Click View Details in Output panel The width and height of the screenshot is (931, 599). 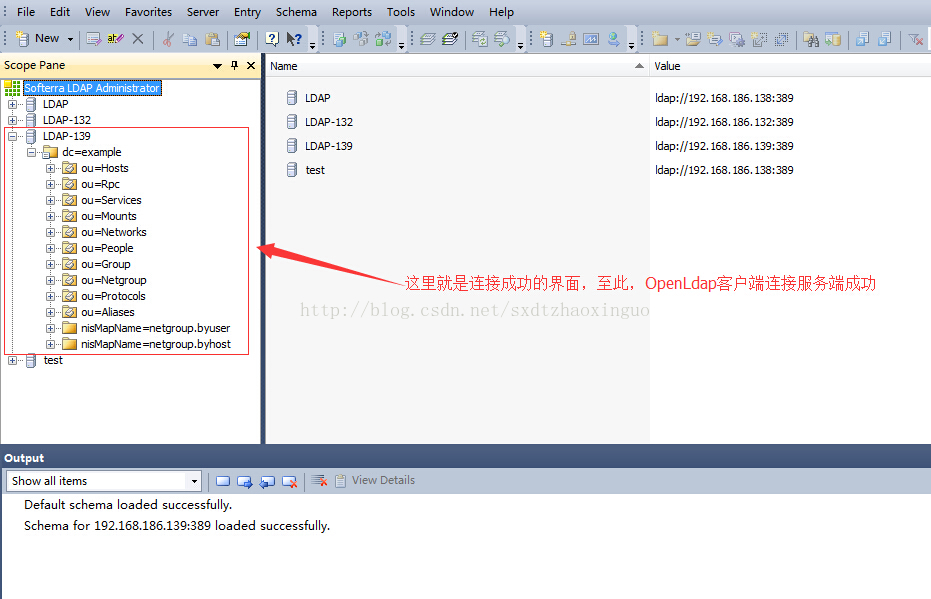[x=375, y=480]
